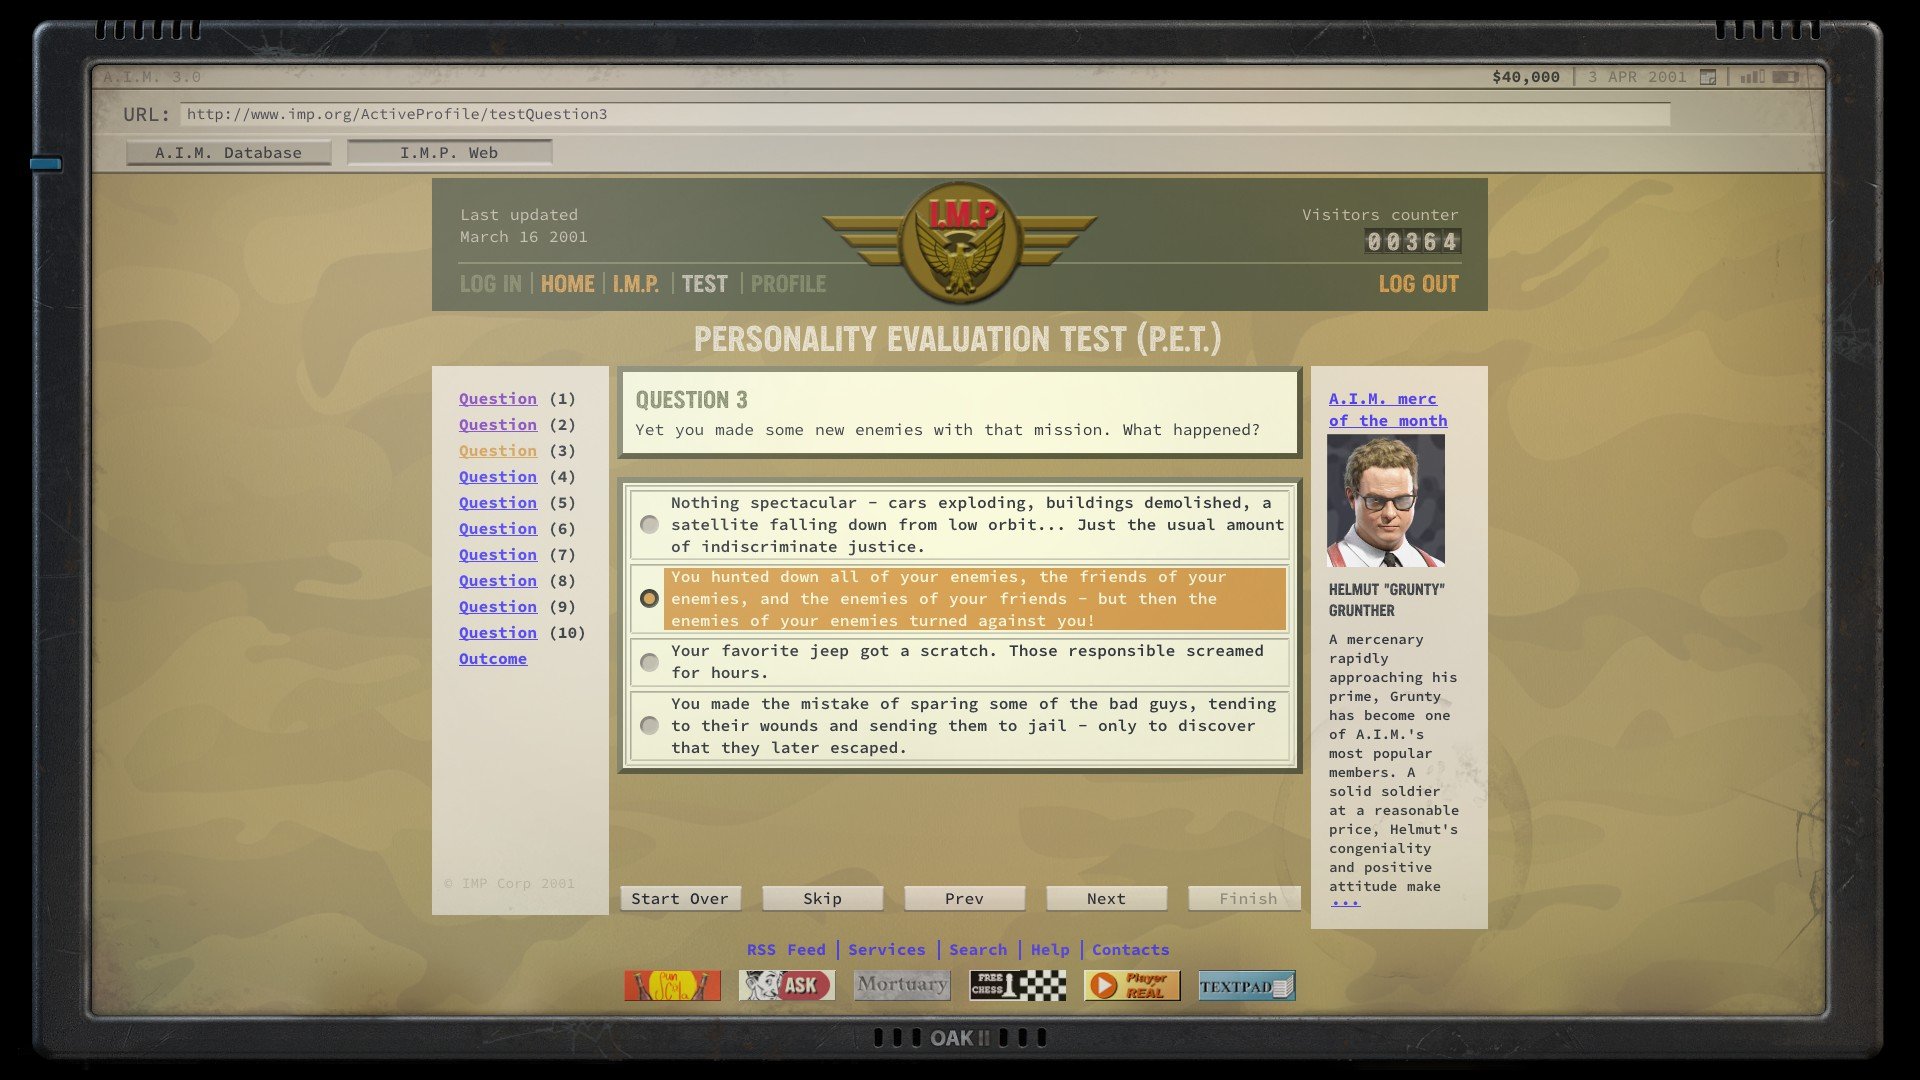Open the Fun Cola banner ad
The image size is (1920, 1080).
[x=672, y=986]
